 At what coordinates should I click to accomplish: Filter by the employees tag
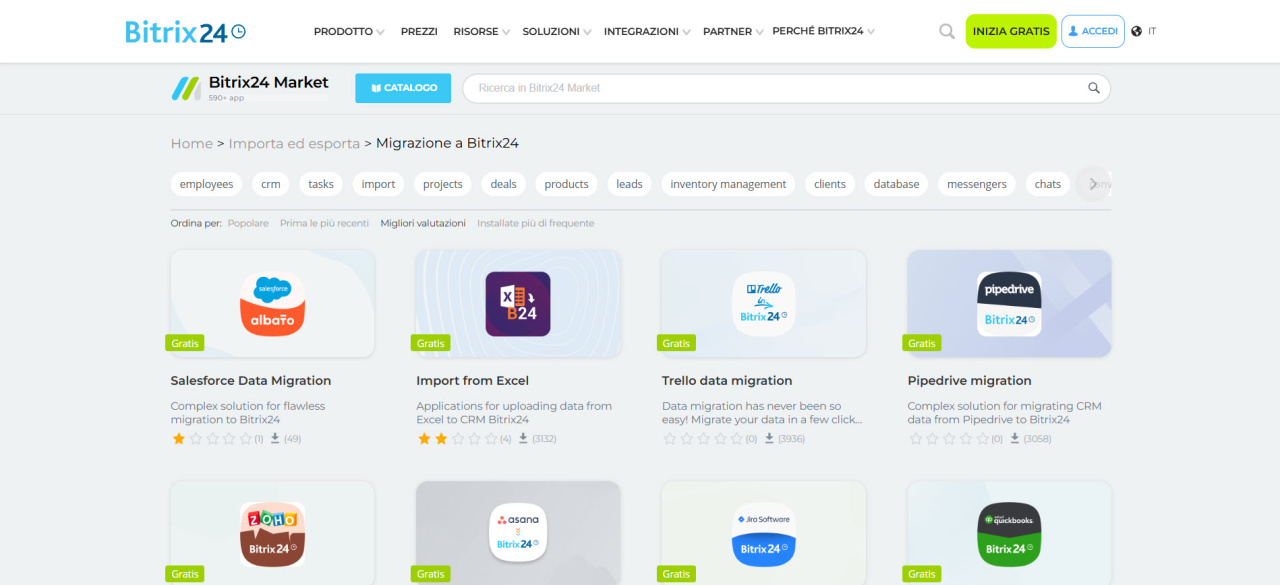[x=206, y=184]
